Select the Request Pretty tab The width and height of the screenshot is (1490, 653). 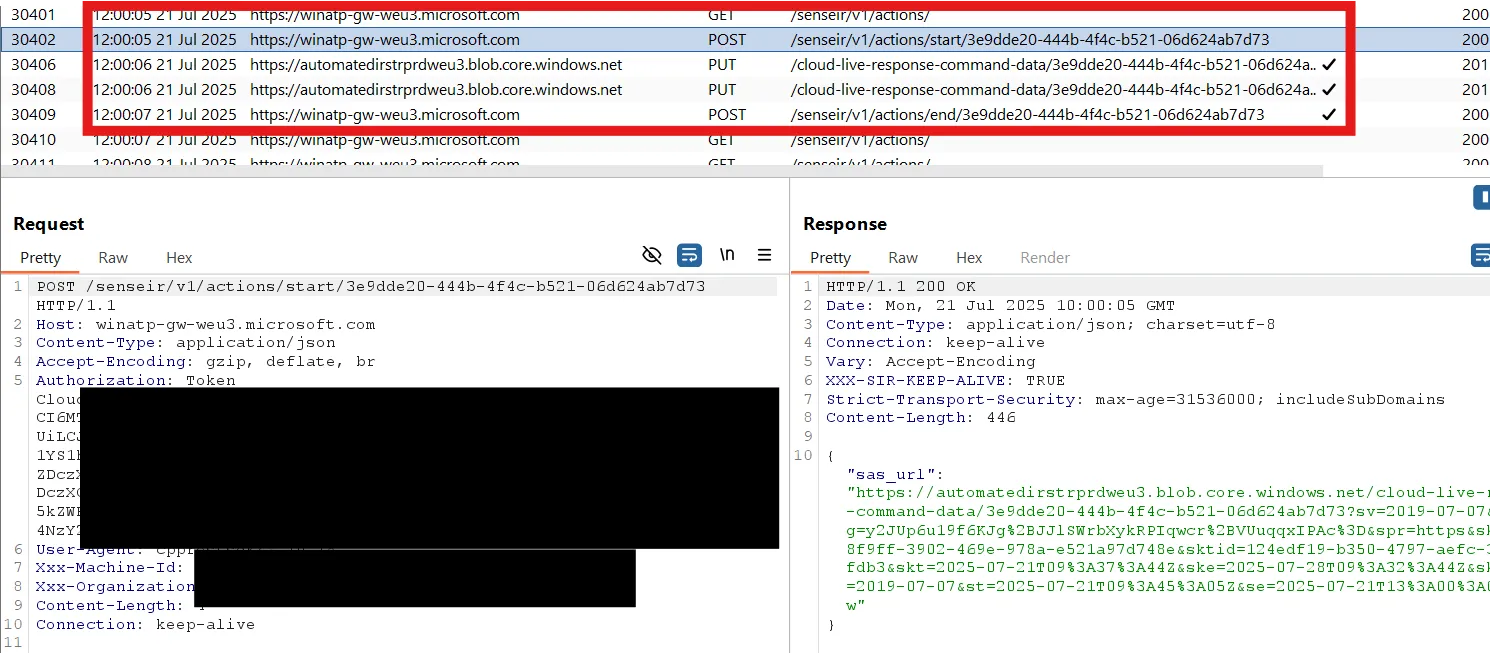pos(41,258)
